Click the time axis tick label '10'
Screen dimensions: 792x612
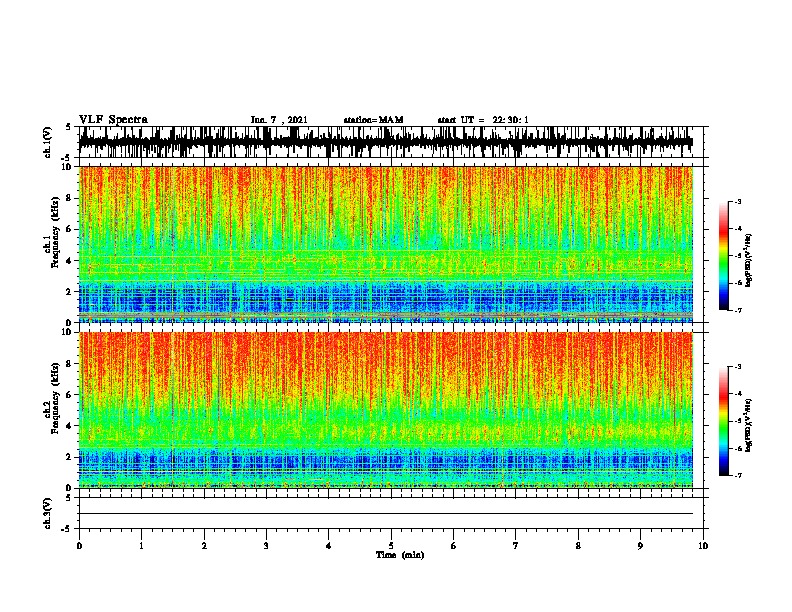[x=703, y=546]
